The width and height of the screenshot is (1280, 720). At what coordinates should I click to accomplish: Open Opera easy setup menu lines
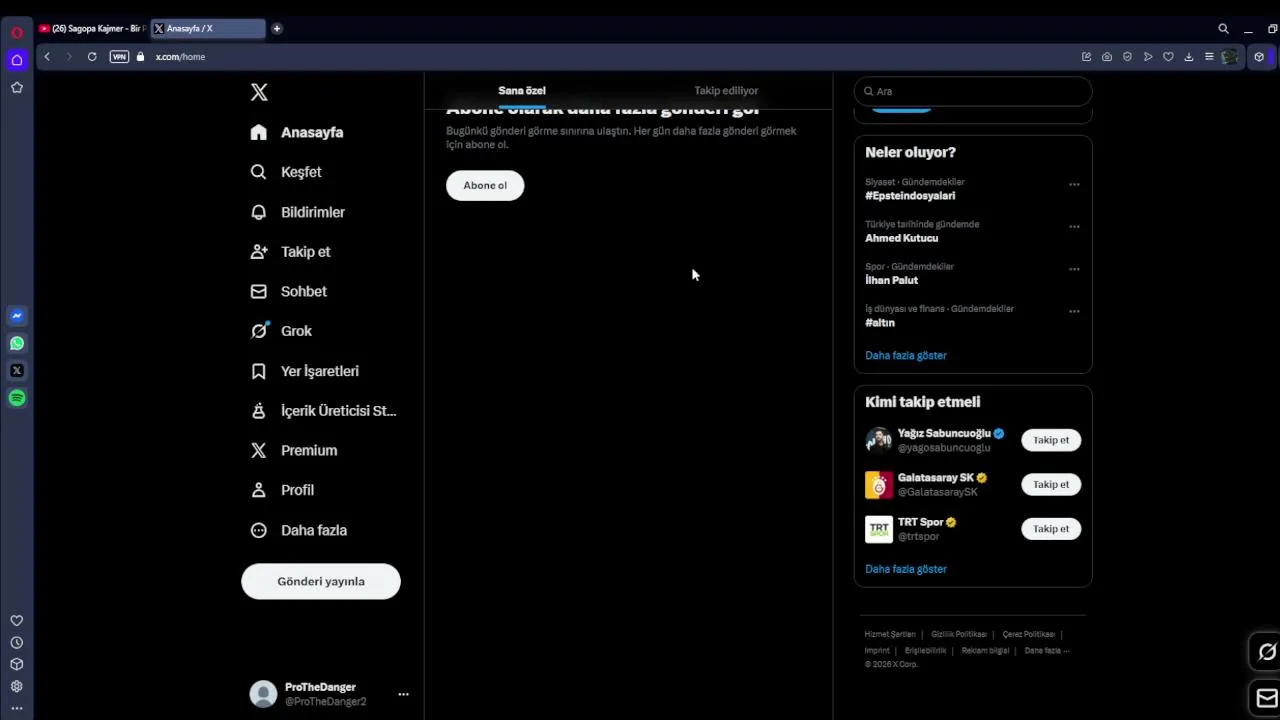(1209, 57)
